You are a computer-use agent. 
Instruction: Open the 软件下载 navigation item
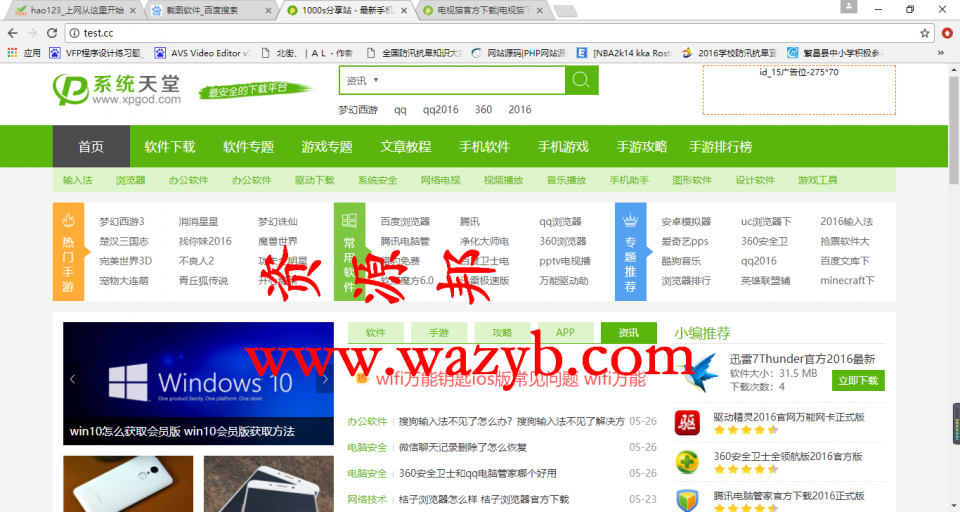(x=170, y=146)
